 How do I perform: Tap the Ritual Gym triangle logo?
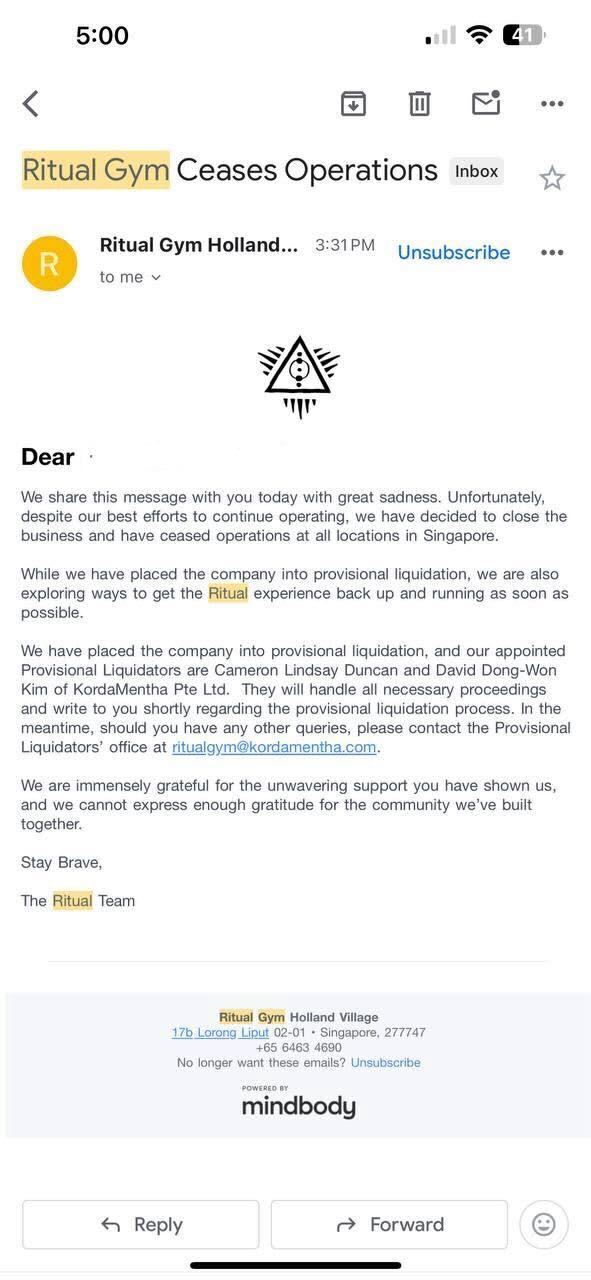tap(298, 377)
